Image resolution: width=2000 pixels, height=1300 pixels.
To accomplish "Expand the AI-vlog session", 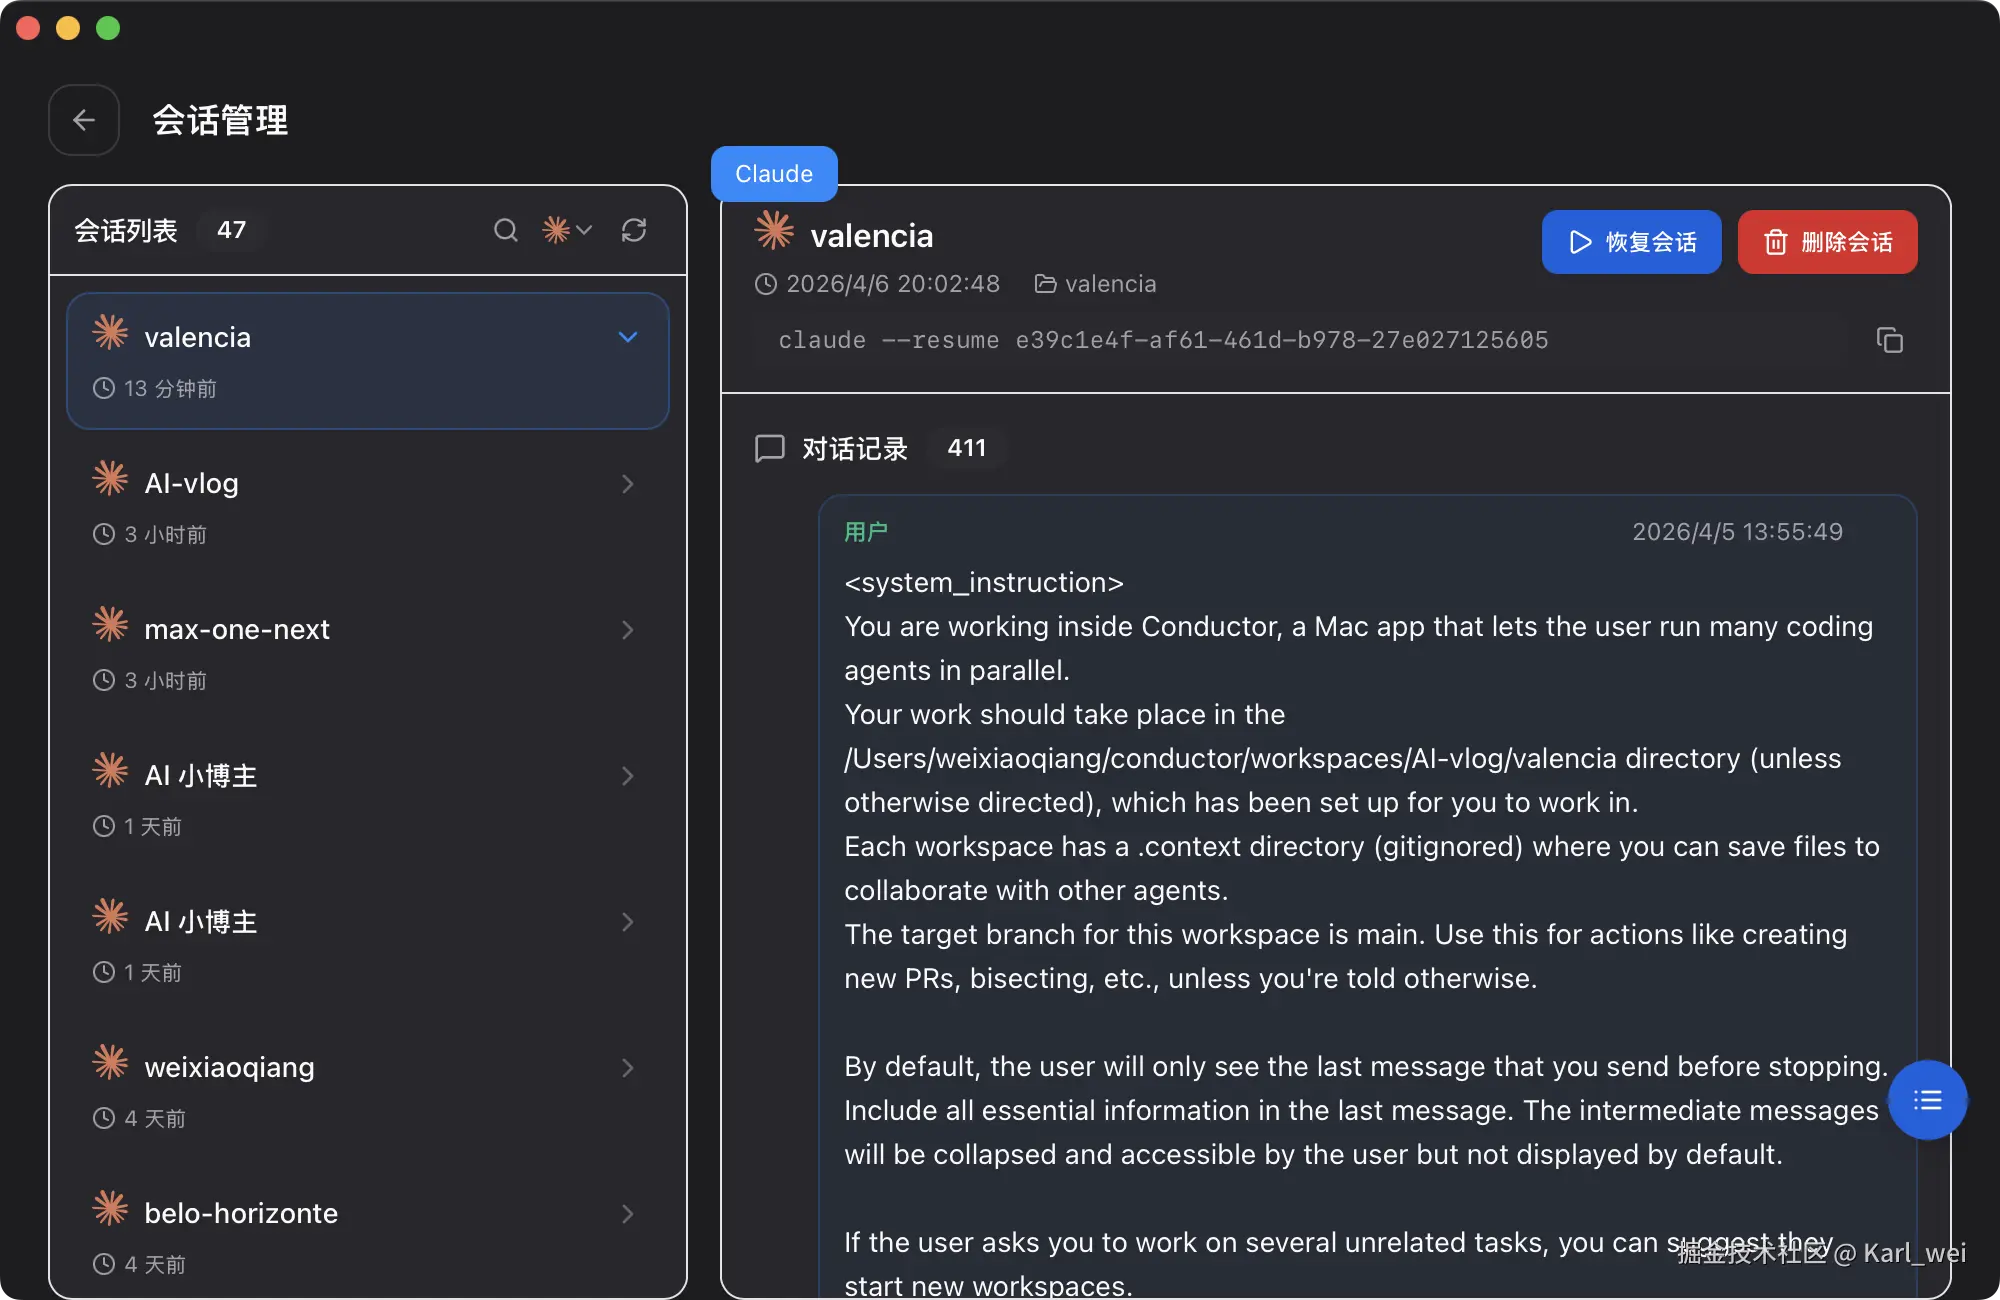I will click(628, 484).
